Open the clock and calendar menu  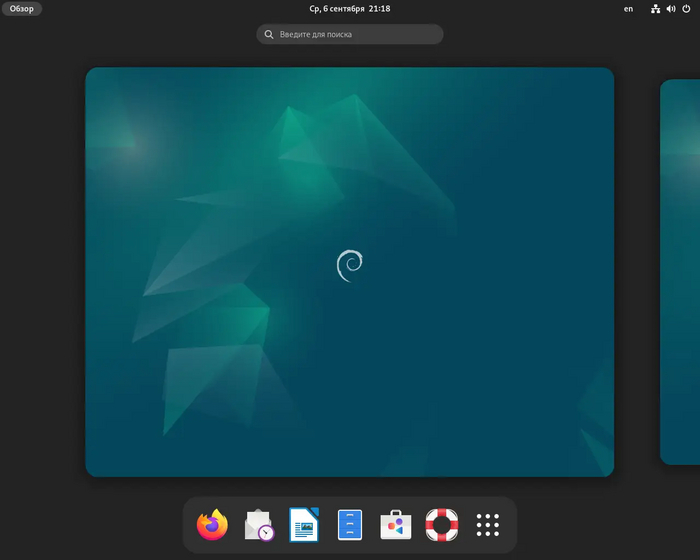coord(350,8)
